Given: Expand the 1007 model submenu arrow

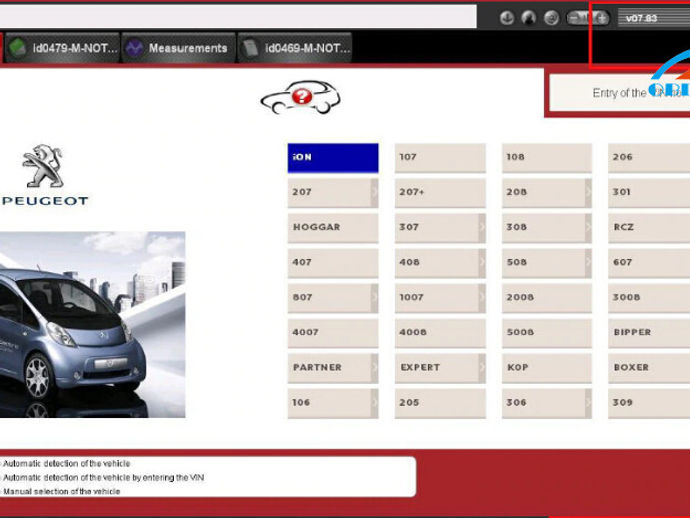Looking at the screenshot, I should [x=482, y=298].
